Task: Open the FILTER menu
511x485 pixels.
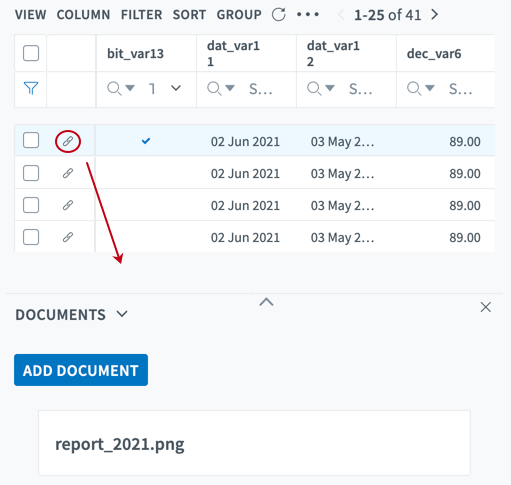Action: click(x=141, y=15)
